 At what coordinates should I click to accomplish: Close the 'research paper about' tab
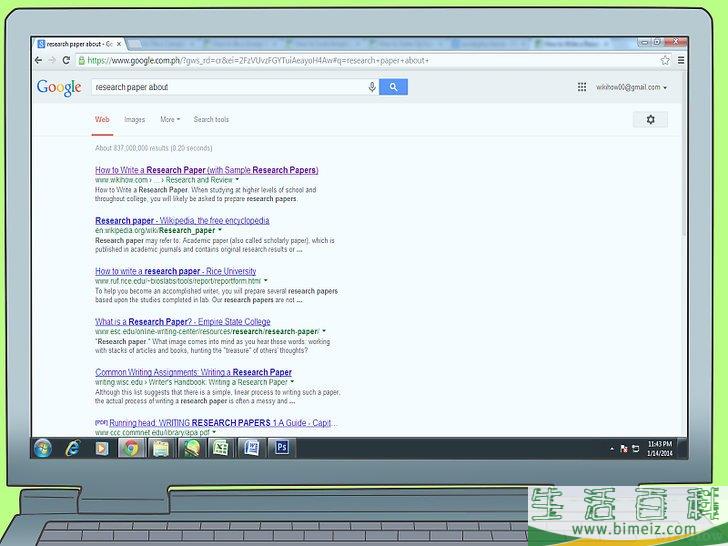point(119,44)
